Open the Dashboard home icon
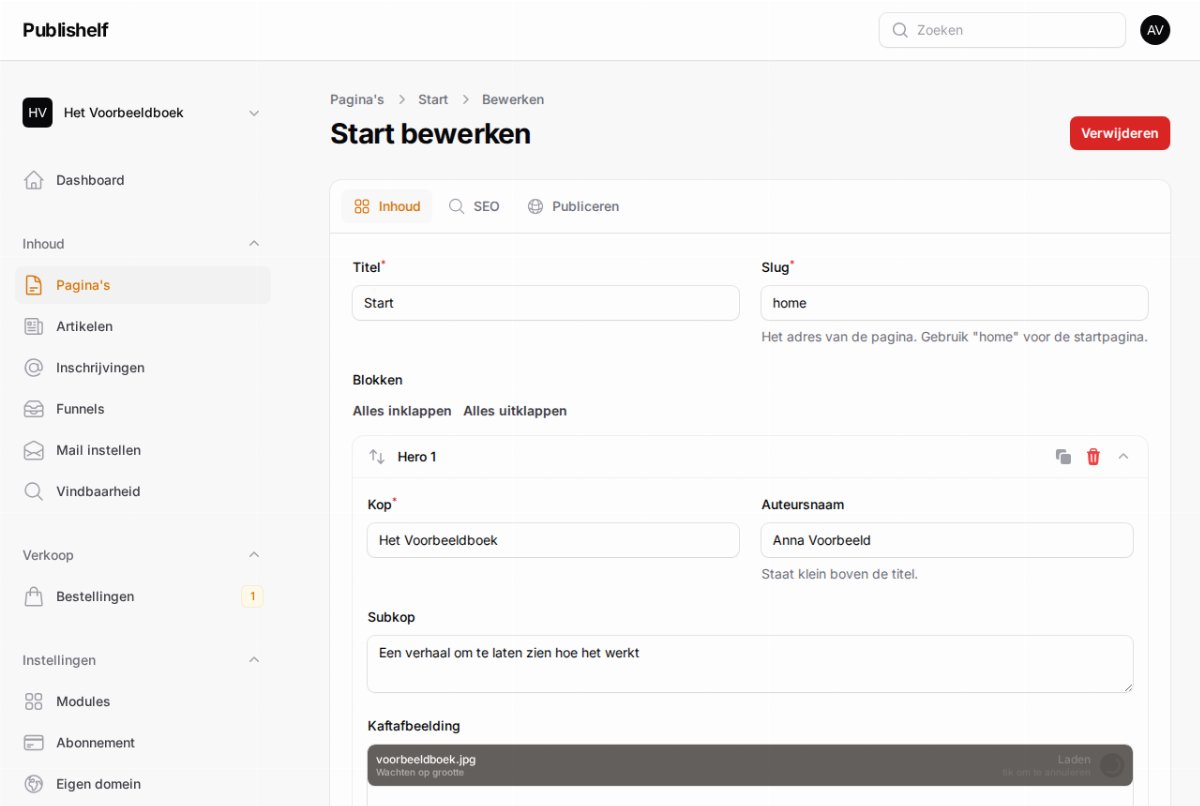Image resolution: width=1200 pixels, height=806 pixels. [x=34, y=180]
